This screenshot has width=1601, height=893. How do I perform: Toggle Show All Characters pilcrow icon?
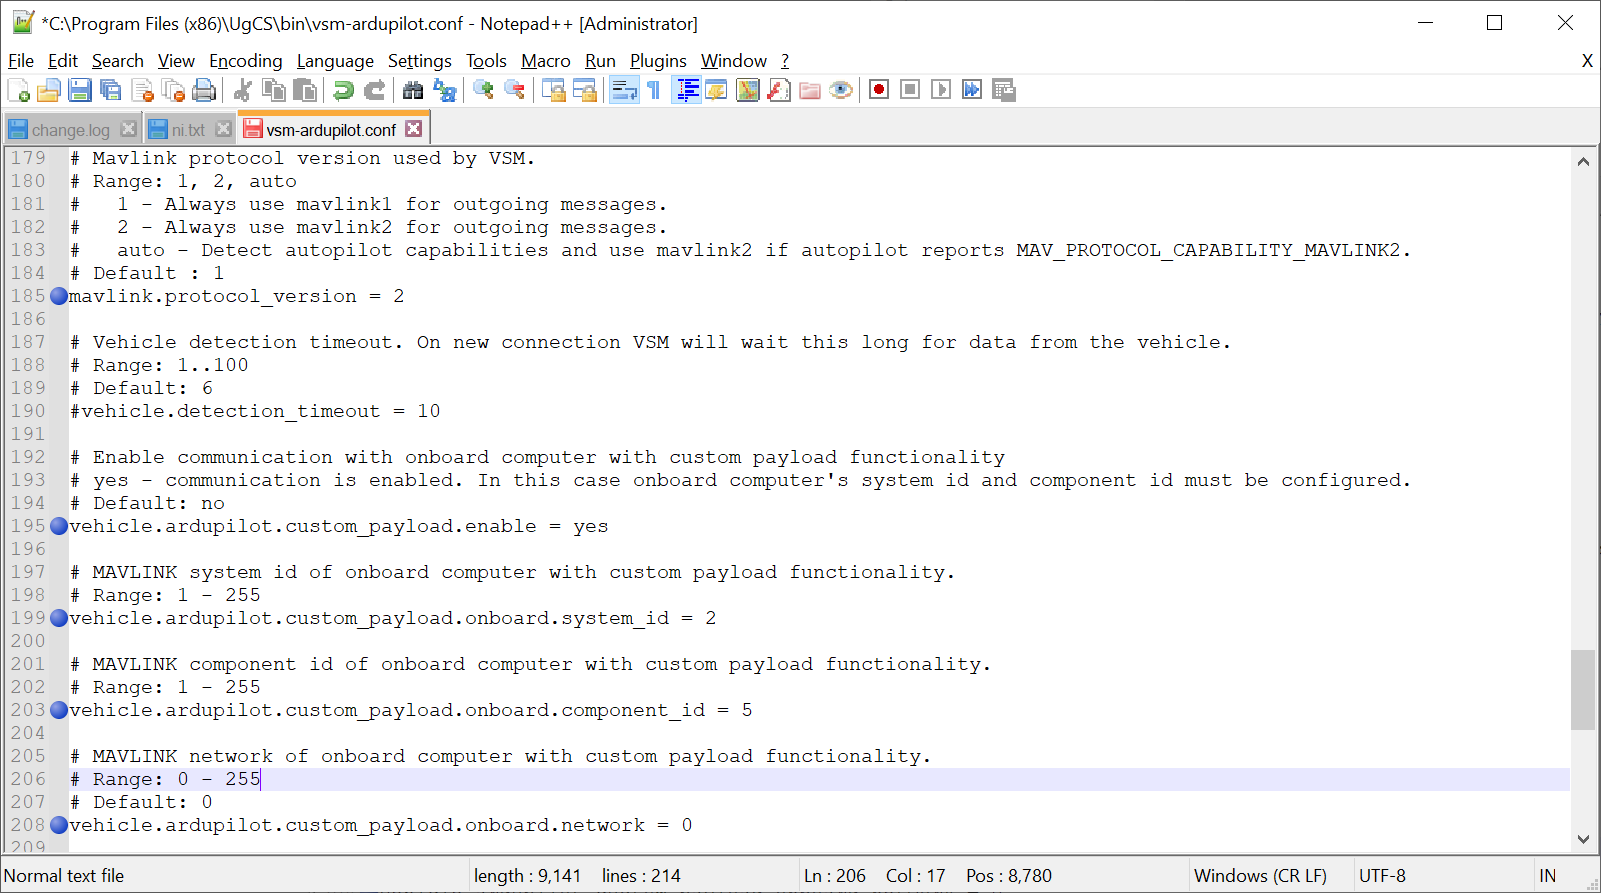pos(654,90)
